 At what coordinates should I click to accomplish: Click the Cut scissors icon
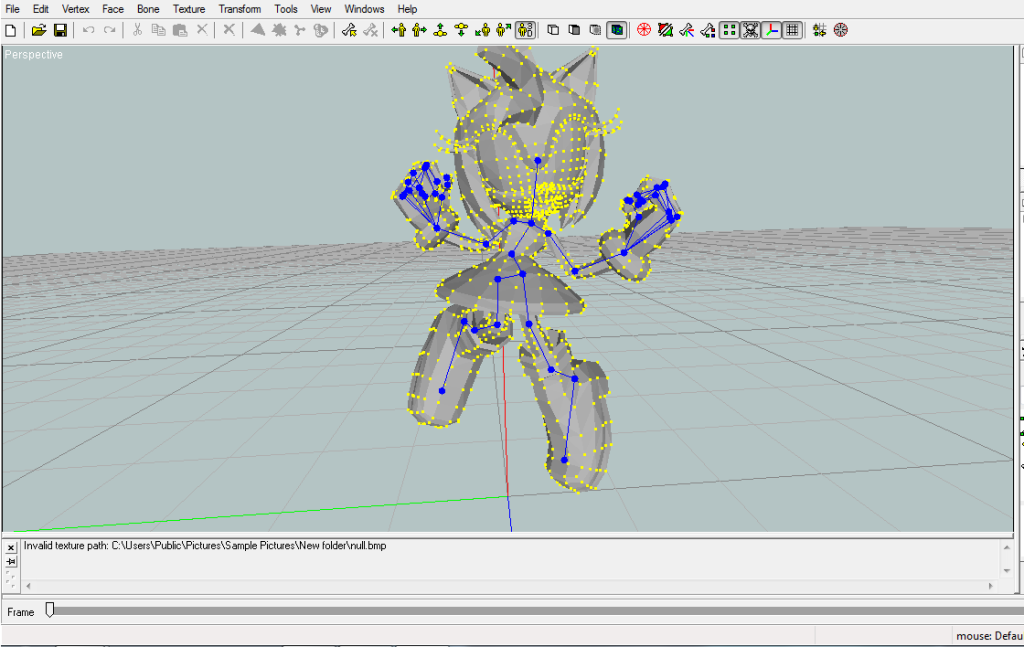tap(137, 30)
